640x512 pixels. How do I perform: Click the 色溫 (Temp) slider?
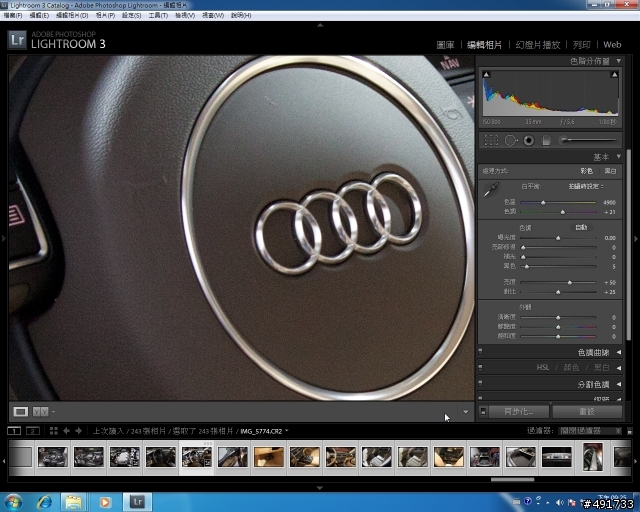558,202
